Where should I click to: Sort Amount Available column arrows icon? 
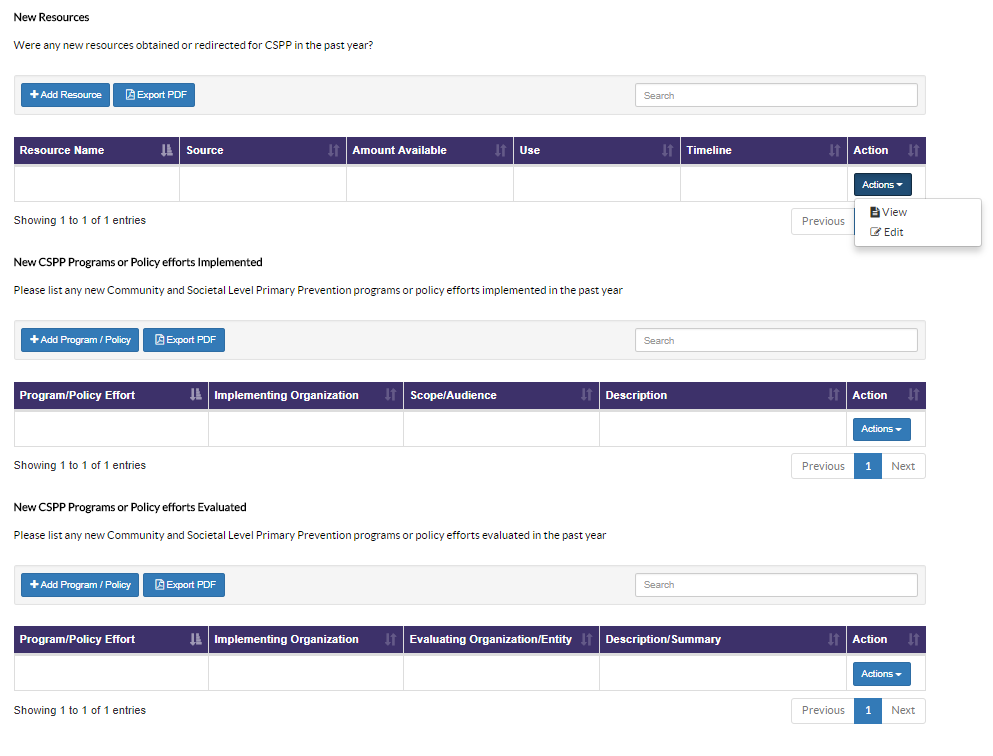(500, 151)
